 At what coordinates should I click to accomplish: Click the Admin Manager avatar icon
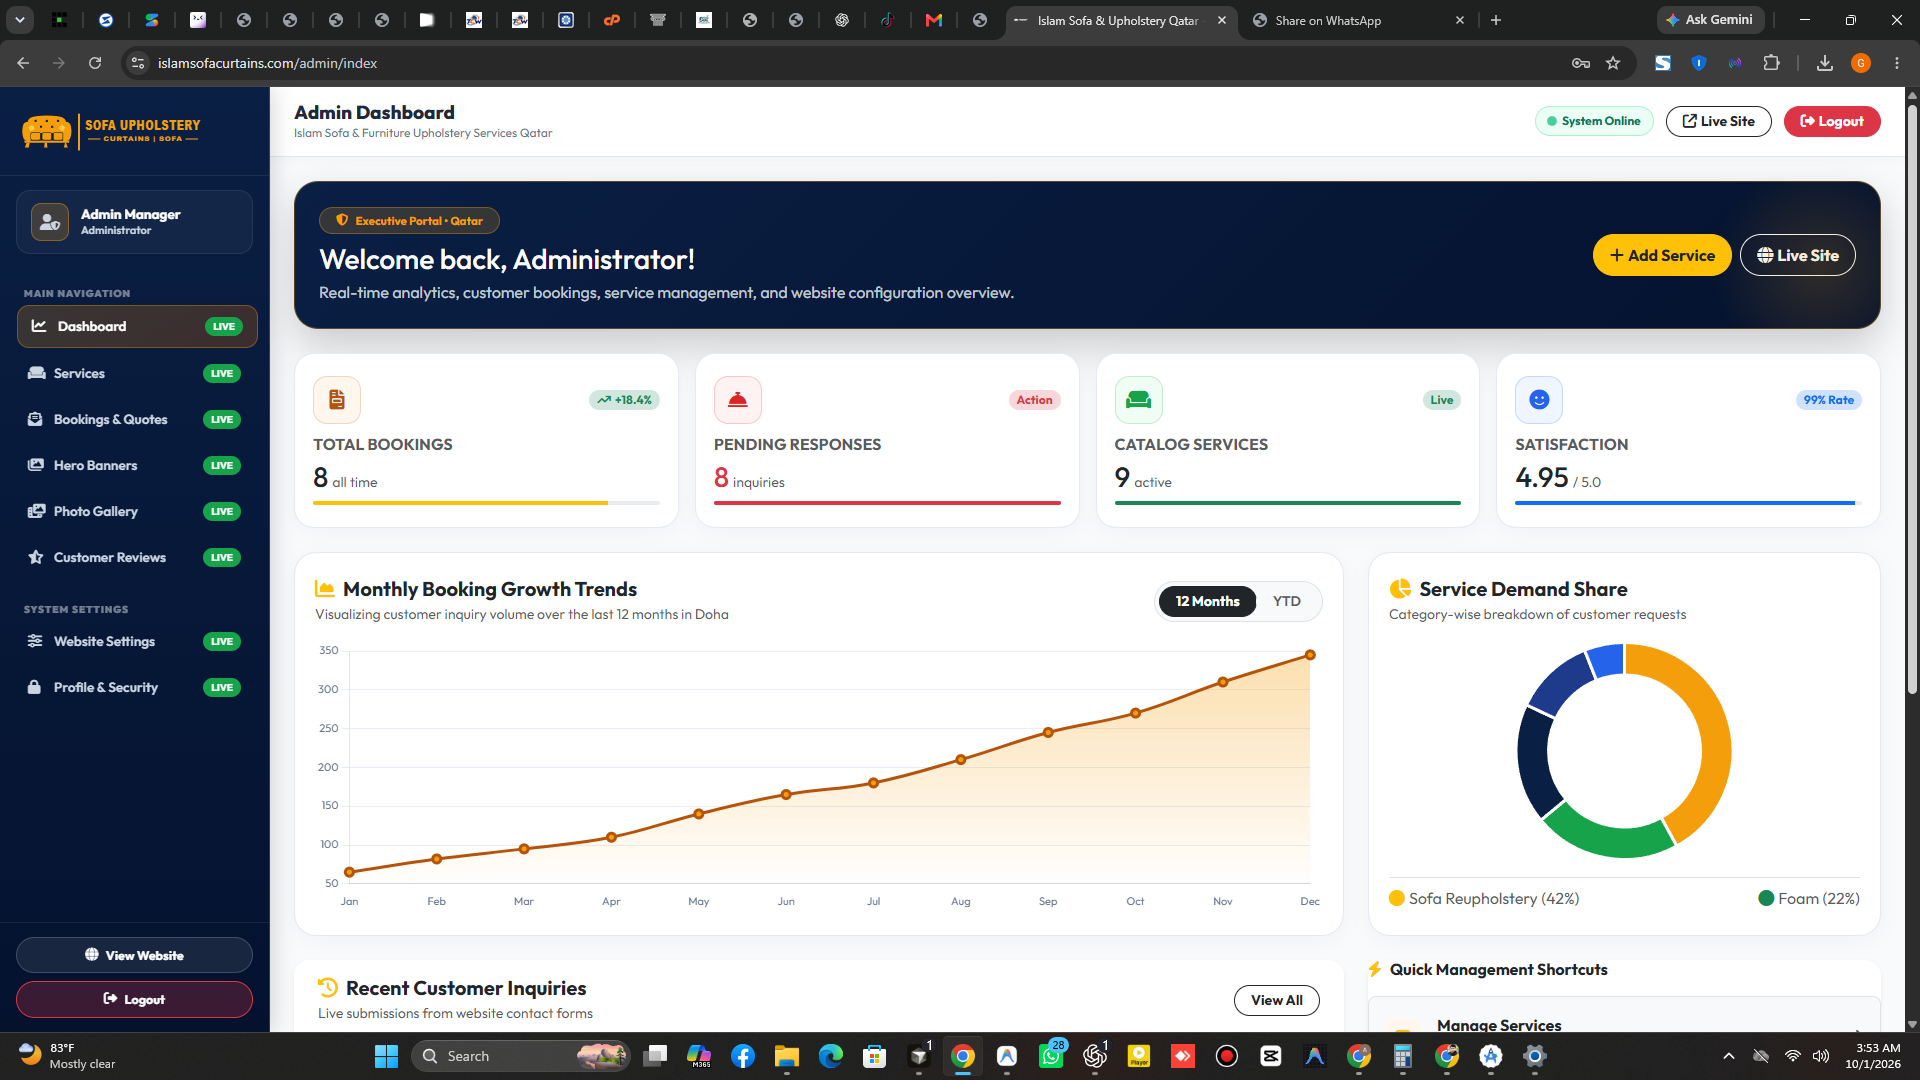[x=50, y=222]
